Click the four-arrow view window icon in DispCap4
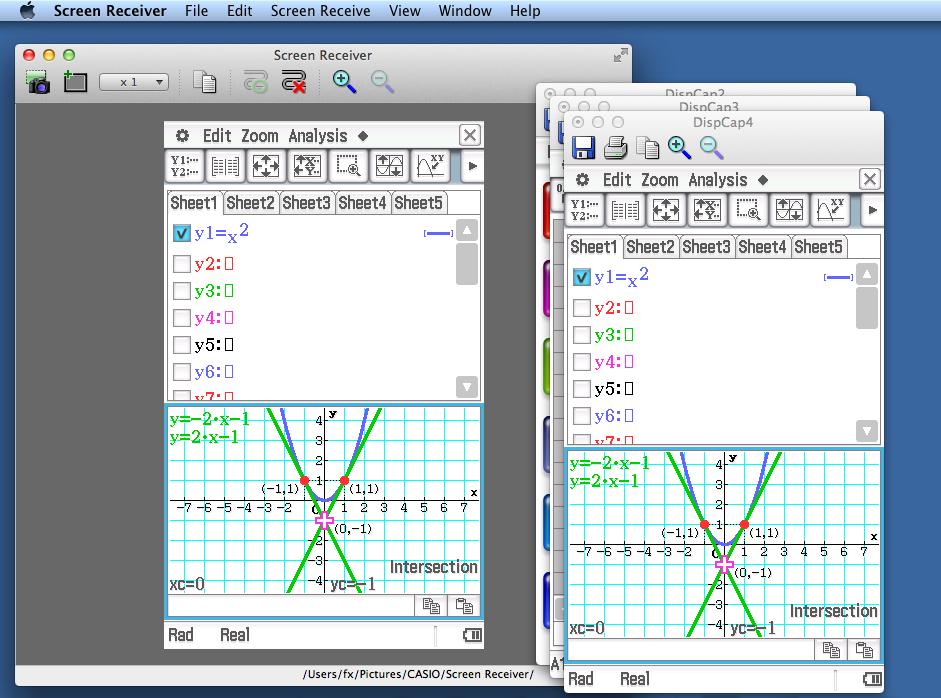The height and width of the screenshot is (698, 941). [x=666, y=210]
